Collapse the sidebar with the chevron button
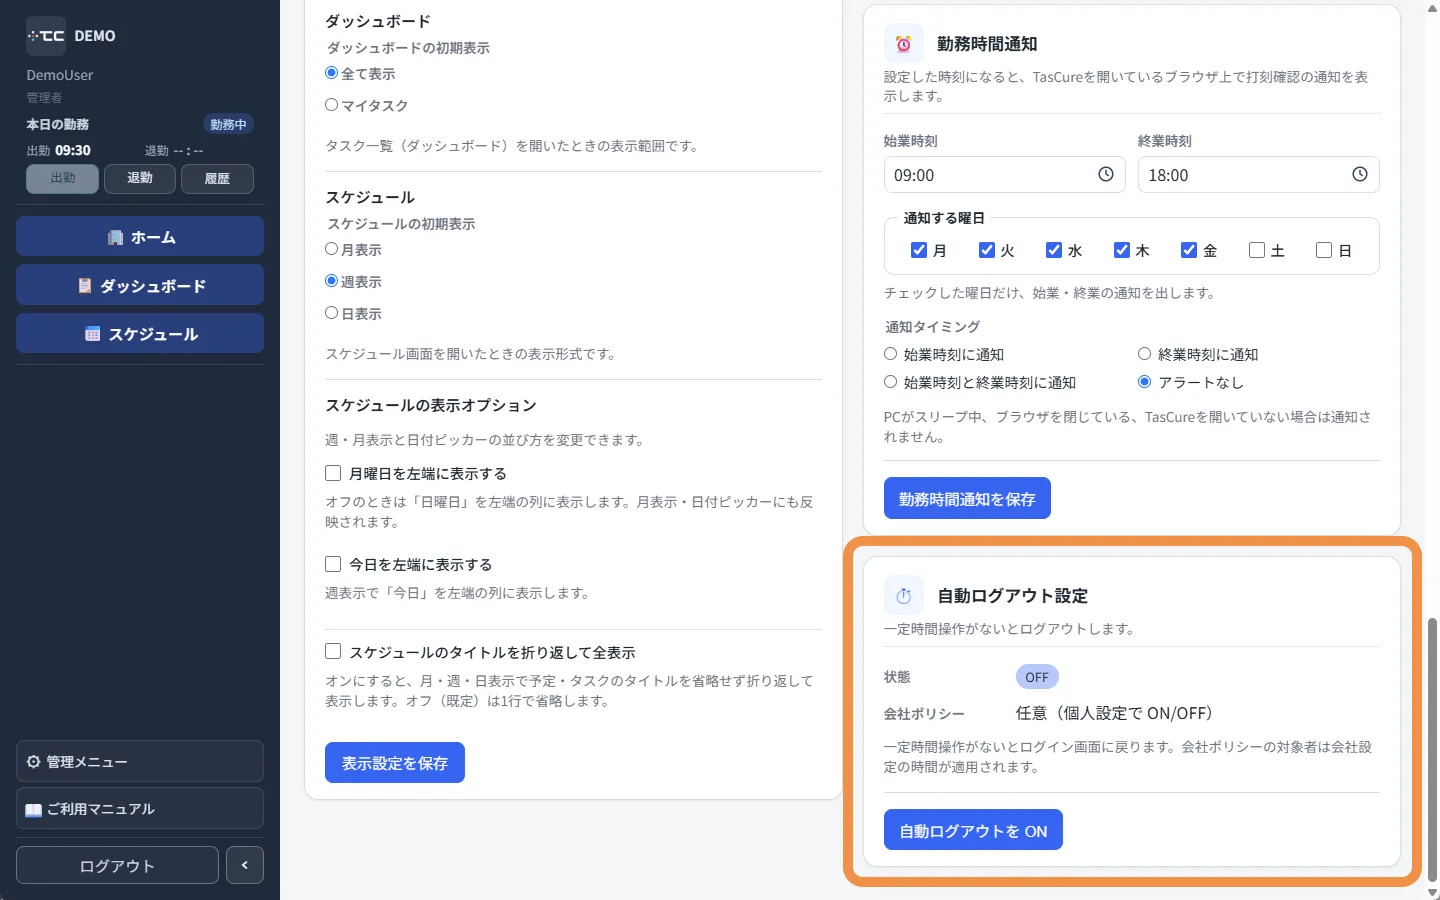Image resolution: width=1440 pixels, height=900 pixels. point(245,865)
